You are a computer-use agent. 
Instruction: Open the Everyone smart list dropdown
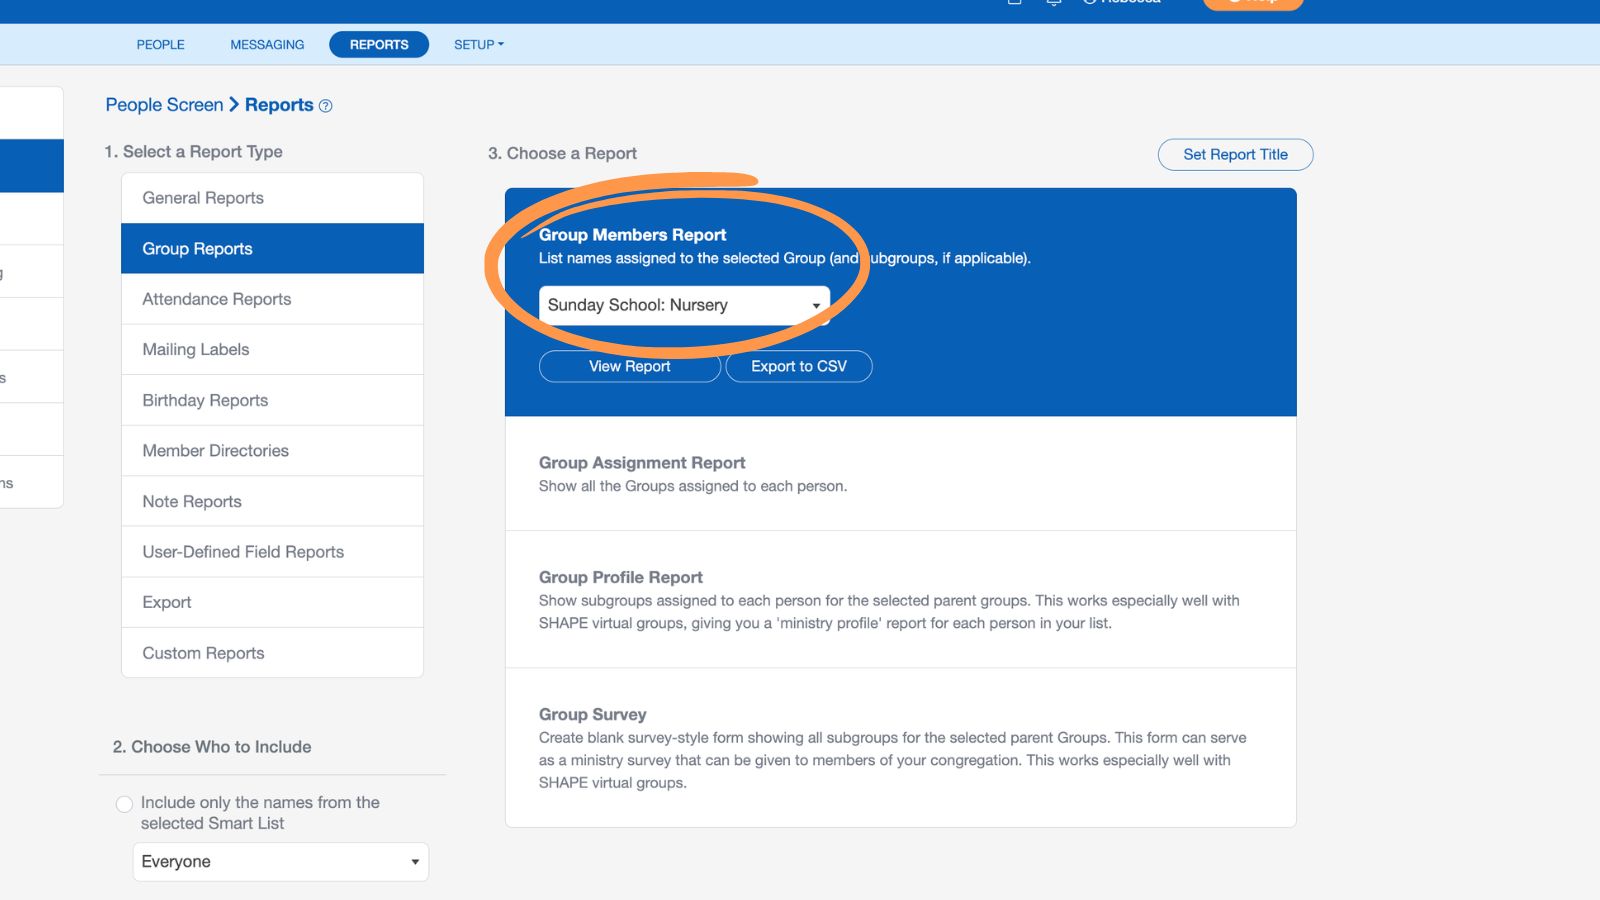280,862
